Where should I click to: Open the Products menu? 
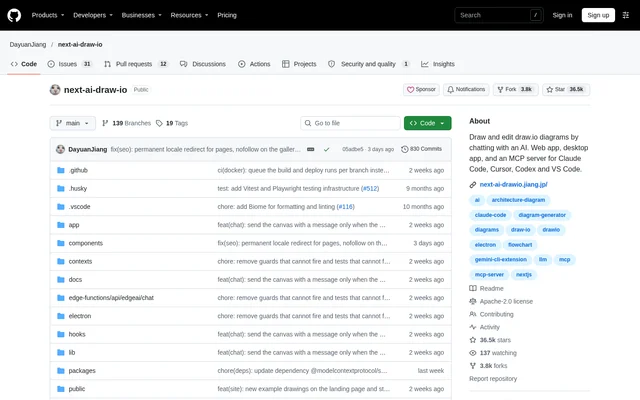click(x=48, y=15)
